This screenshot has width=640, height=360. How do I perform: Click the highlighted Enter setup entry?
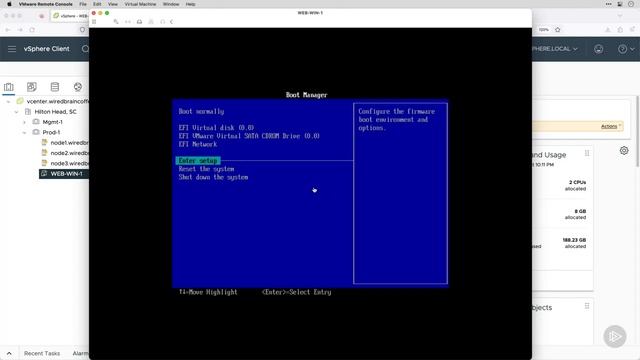click(198, 161)
